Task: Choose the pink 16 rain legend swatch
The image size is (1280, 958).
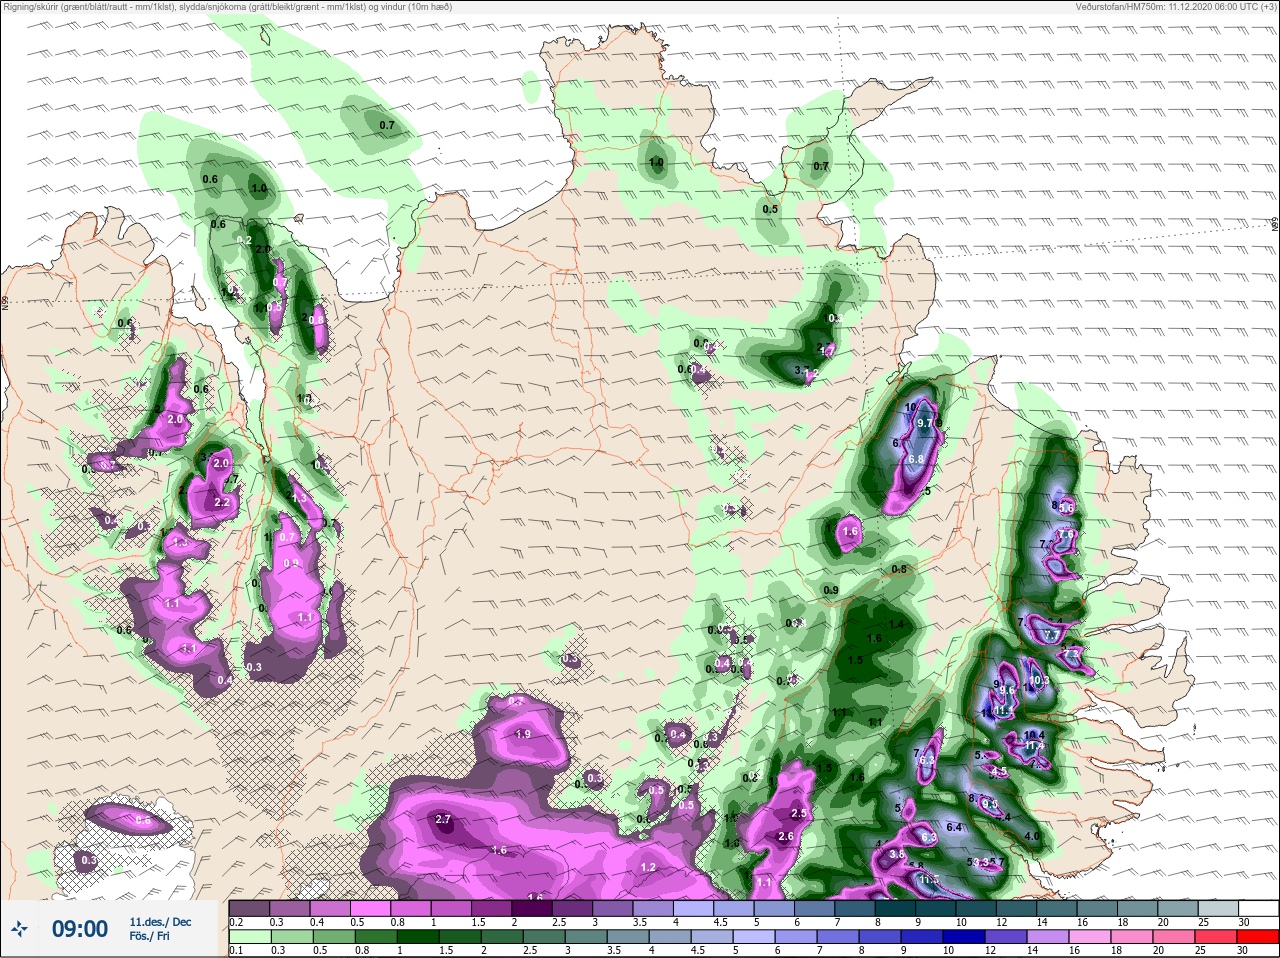Action: 1091,938
